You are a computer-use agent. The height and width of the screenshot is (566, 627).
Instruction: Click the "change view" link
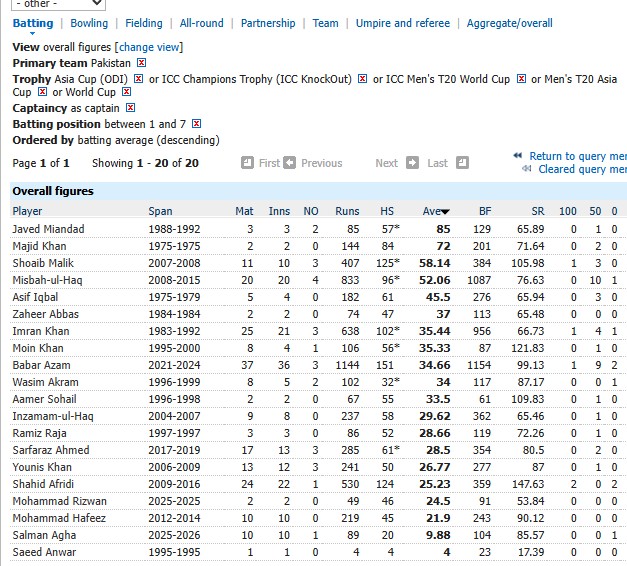pyautogui.click(x=149, y=47)
